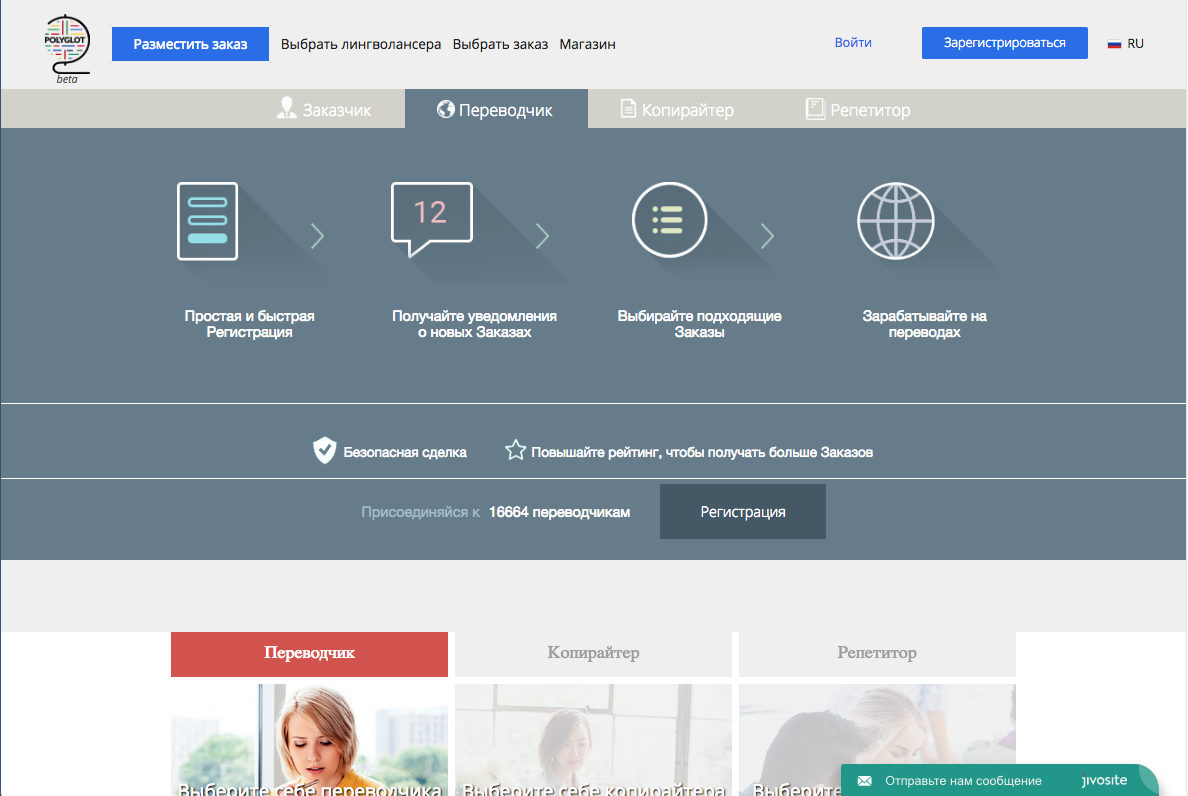Screen dimensions: 1188x796
Task: Click the page icon on Копирайтер tab
Action: (x=628, y=108)
